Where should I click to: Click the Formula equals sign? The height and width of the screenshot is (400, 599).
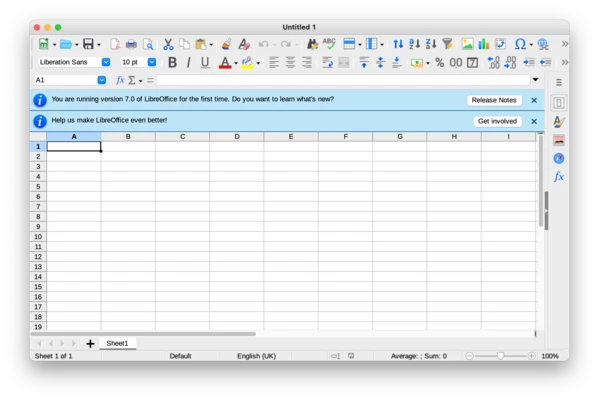coord(150,80)
